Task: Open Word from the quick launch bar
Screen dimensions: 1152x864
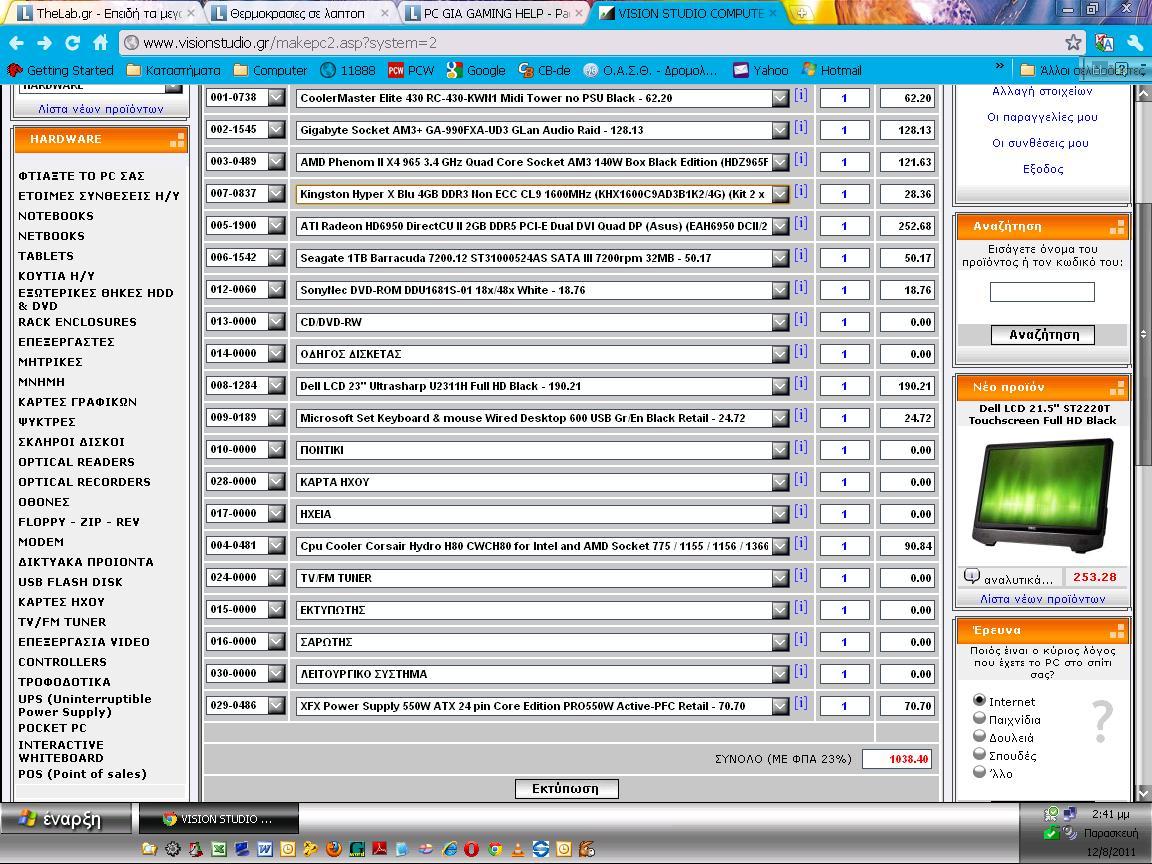Action: tap(264, 849)
